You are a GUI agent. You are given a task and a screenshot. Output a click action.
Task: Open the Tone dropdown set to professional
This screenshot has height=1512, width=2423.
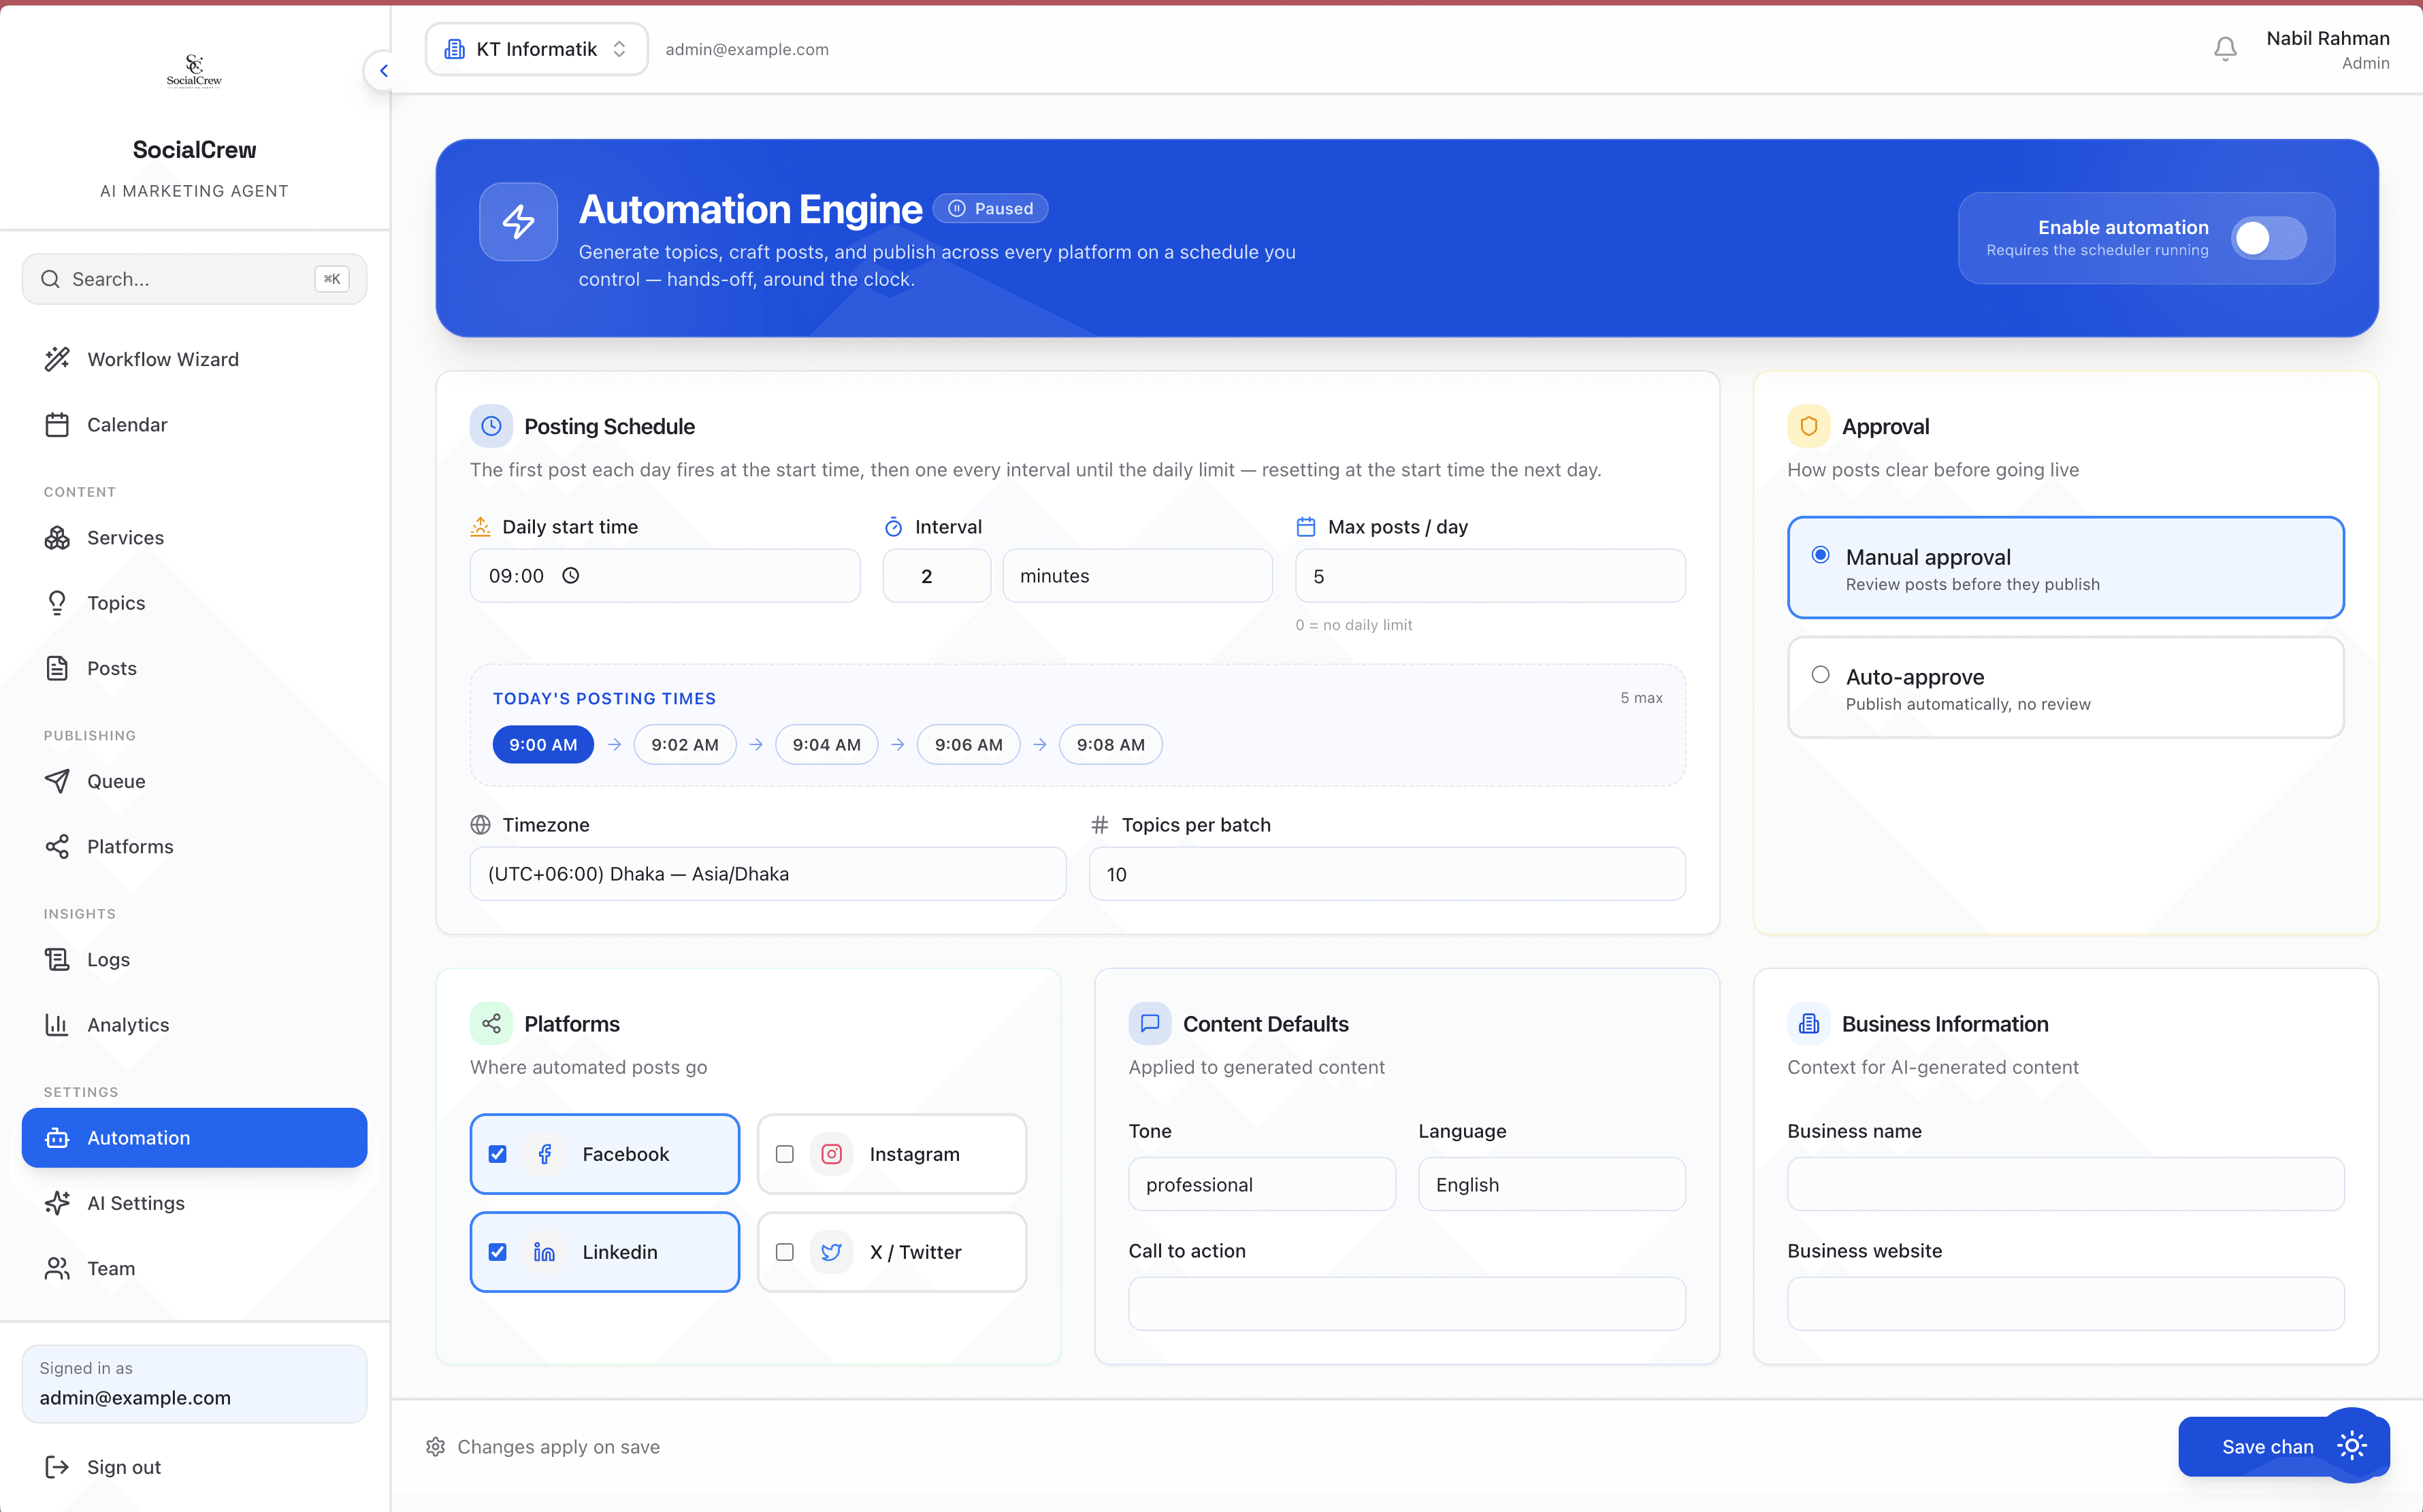(x=1261, y=1184)
